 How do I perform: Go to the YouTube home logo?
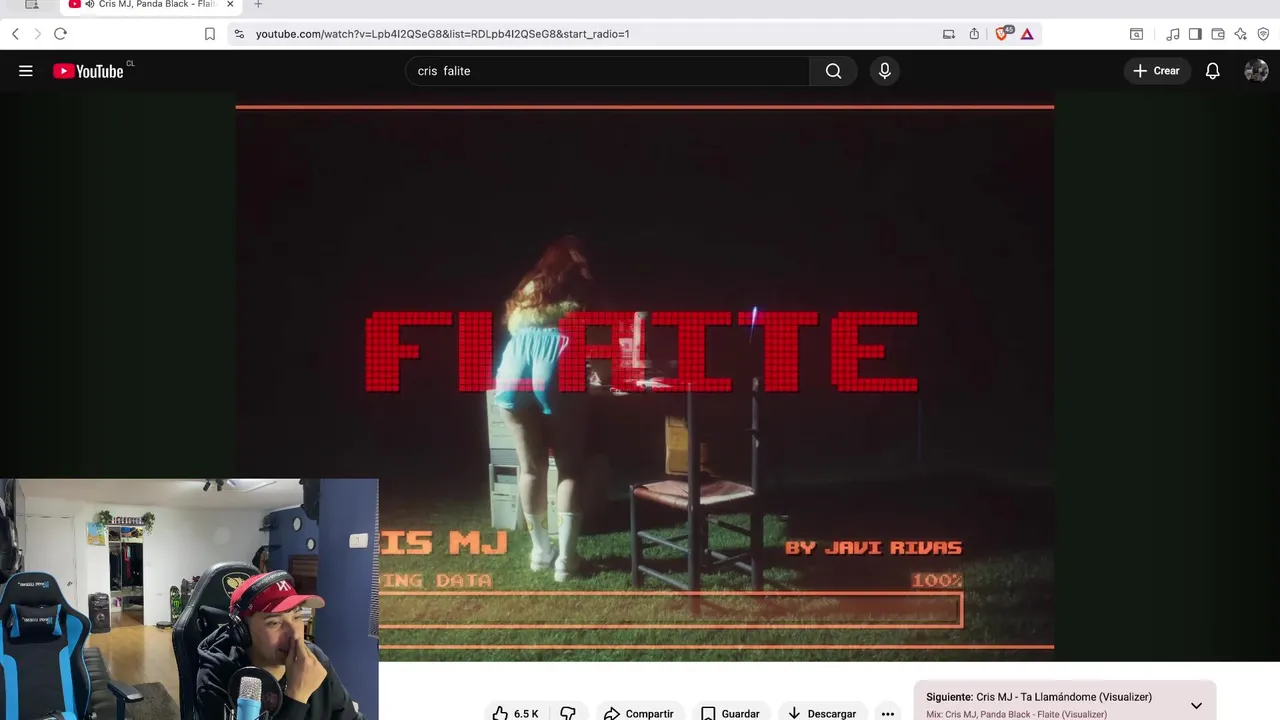click(88, 71)
